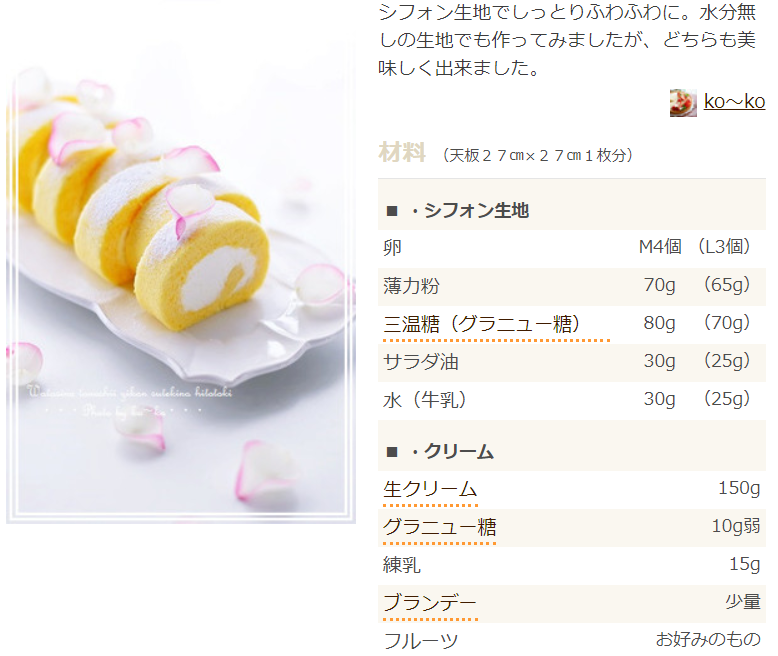Select the フルーツ ingredient row
Viewport: 778px width, 656px height.
[x=572, y=641]
